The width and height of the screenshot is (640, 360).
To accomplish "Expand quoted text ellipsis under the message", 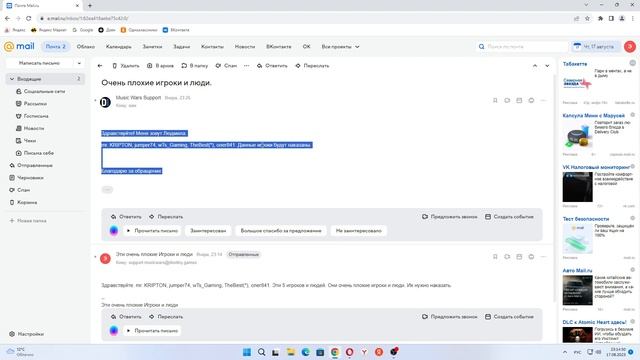I will coord(107,189).
